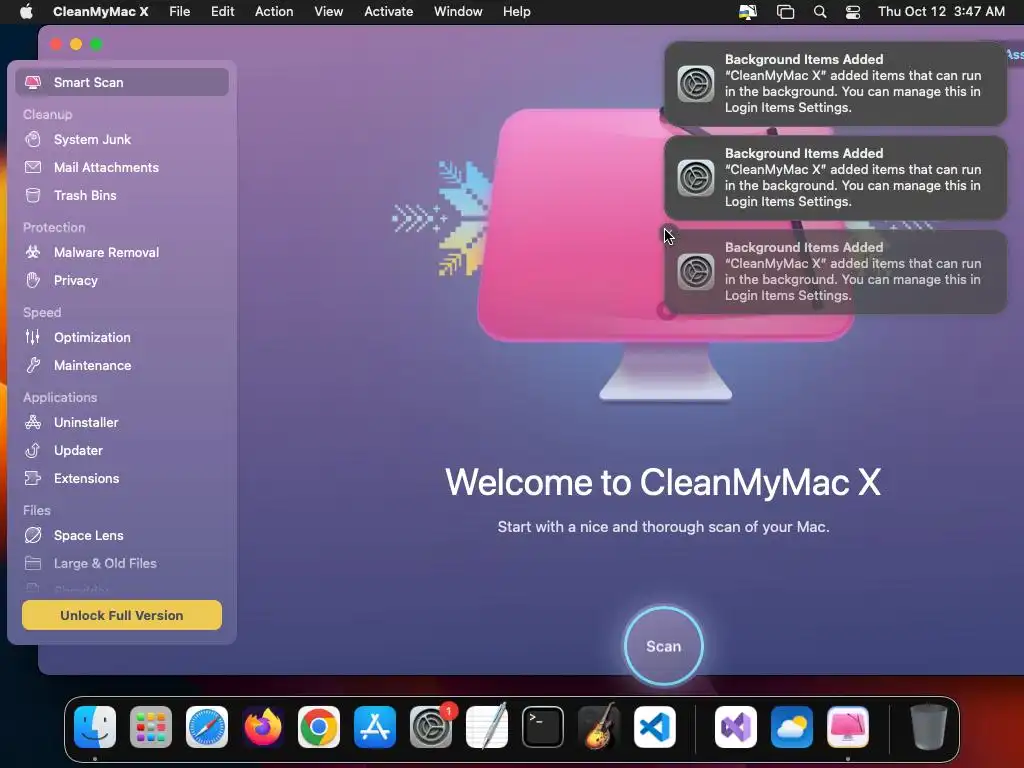Open GarageBand guitar icon in dock
The width and height of the screenshot is (1024, 768).
point(599,727)
